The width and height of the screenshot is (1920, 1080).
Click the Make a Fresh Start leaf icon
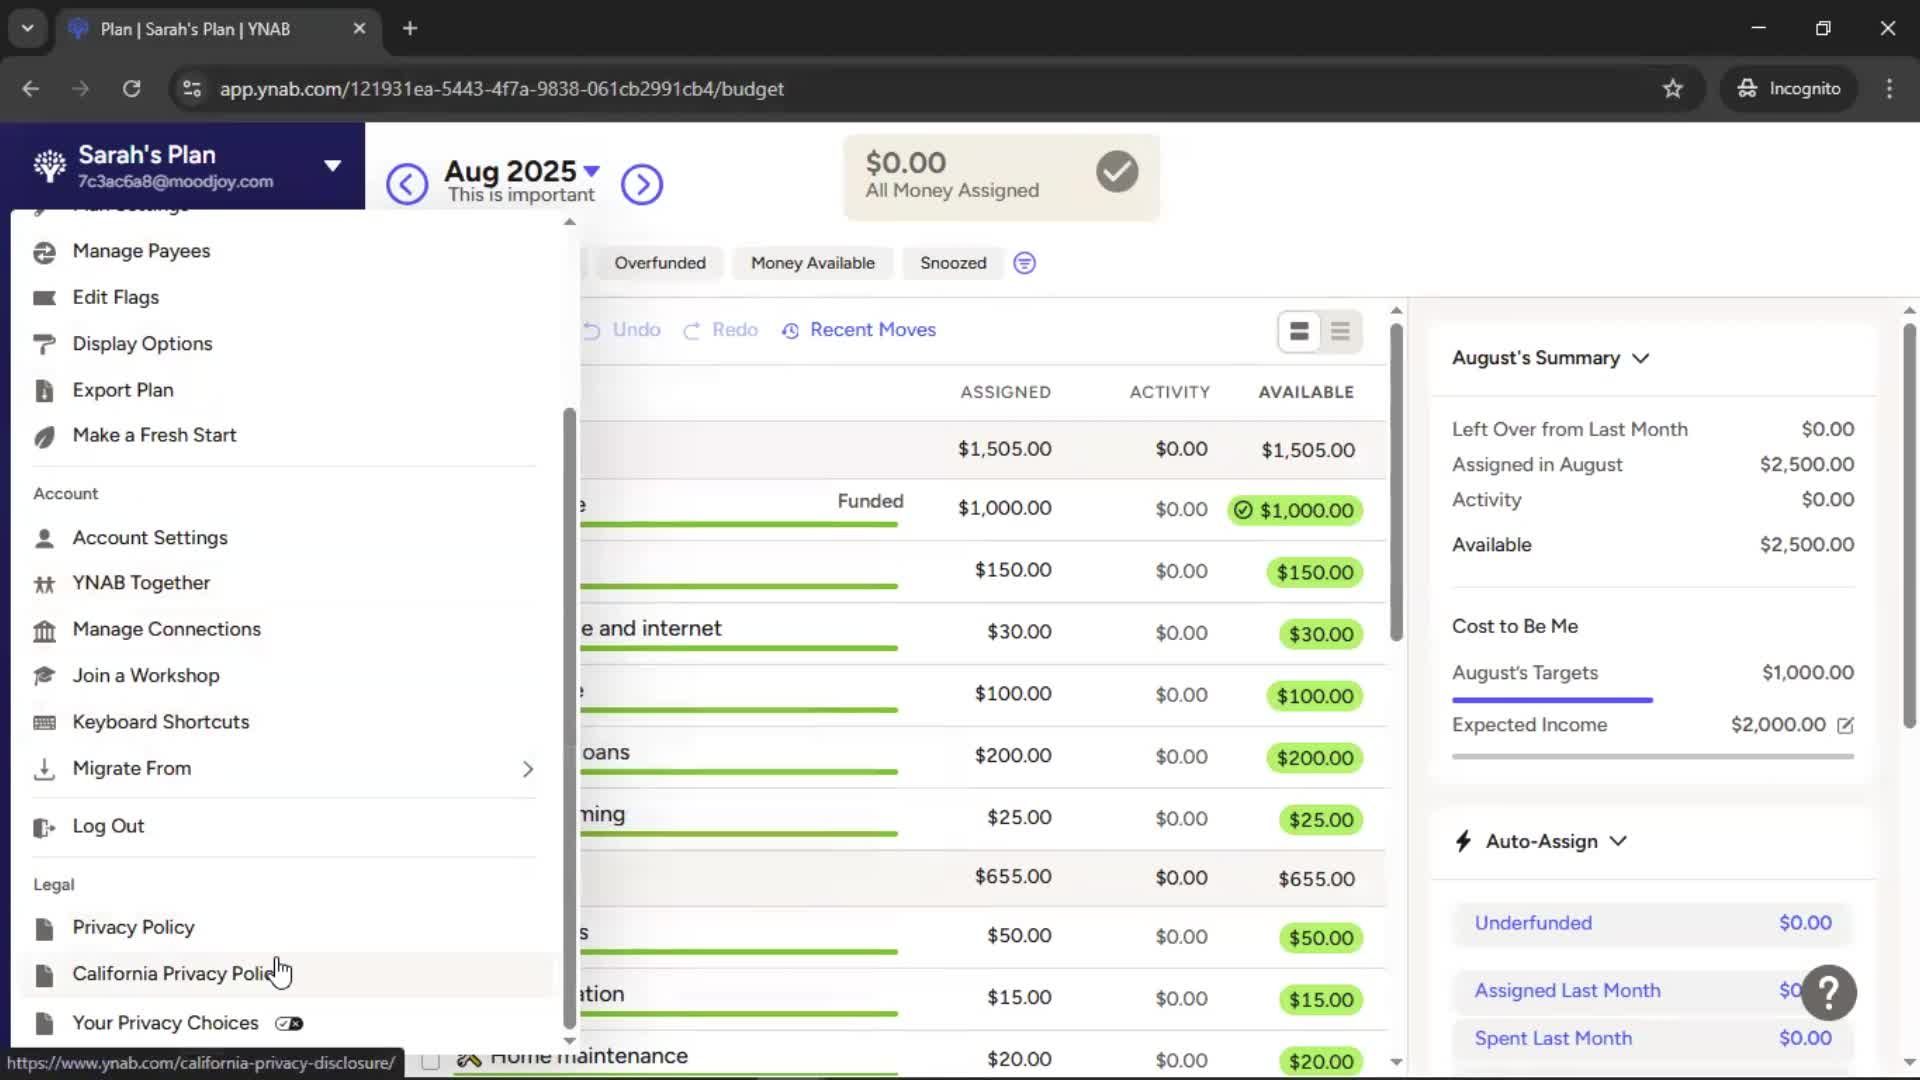(44, 437)
